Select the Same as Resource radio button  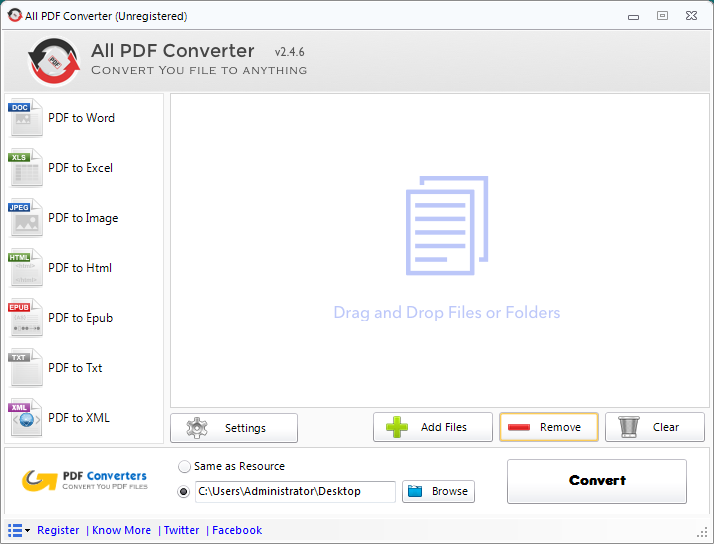(x=184, y=467)
